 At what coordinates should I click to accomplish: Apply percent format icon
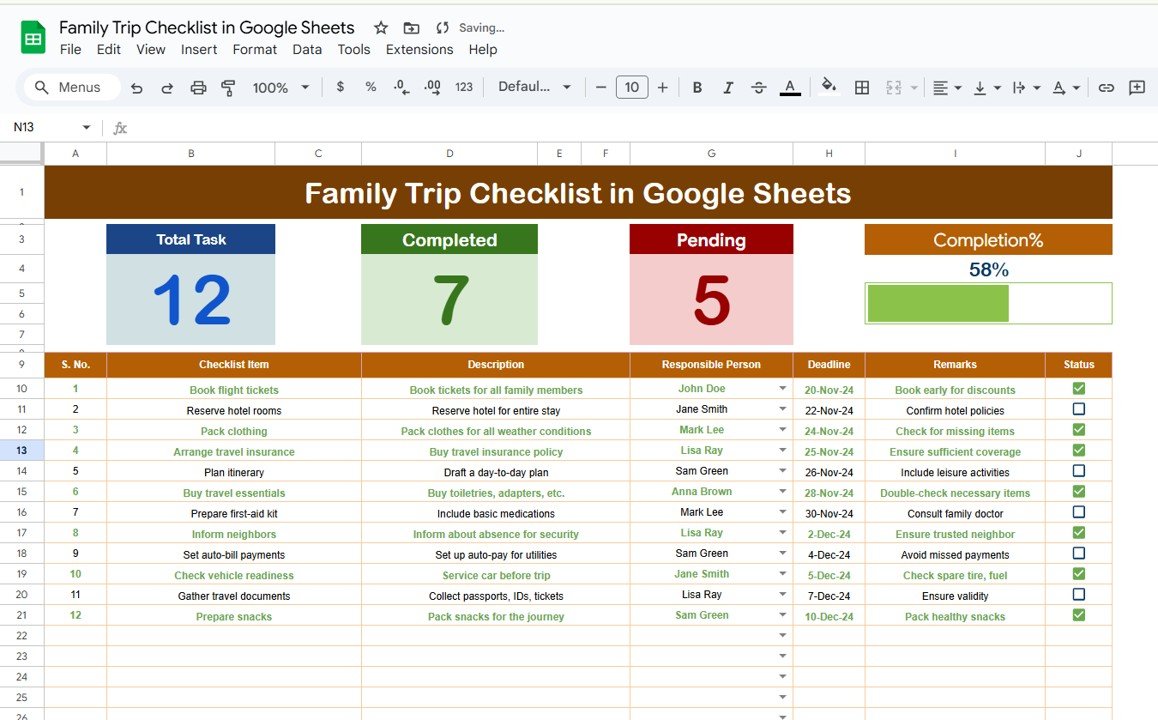(x=371, y=86)
